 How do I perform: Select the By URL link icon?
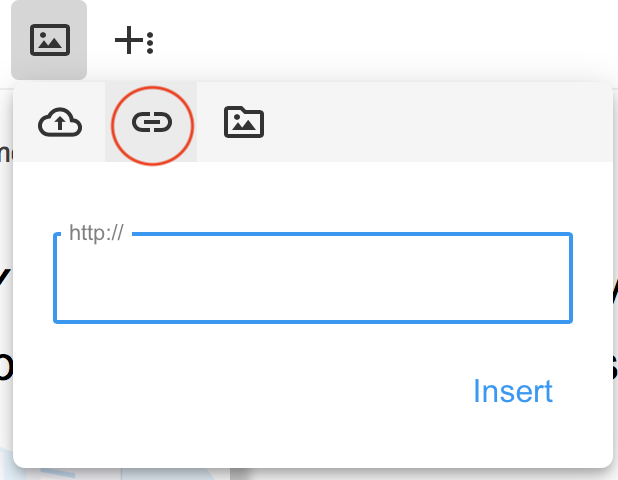(x=152, y=122)
